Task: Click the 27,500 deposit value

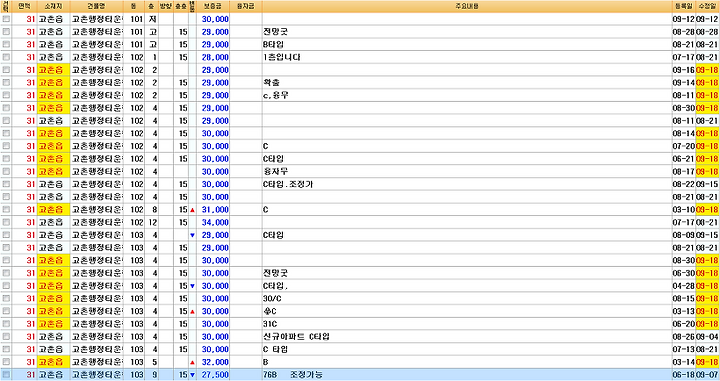Action: pyautogui.click(x=215, y=375)
